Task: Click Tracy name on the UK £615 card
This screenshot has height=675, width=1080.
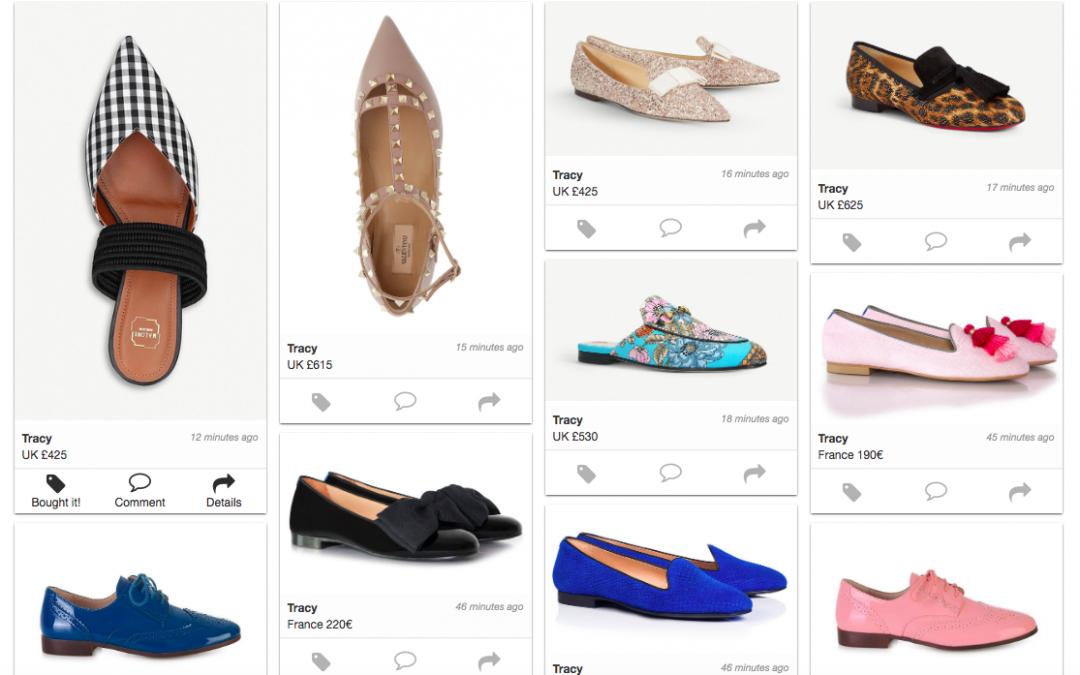Action: [x=302, y=349]
